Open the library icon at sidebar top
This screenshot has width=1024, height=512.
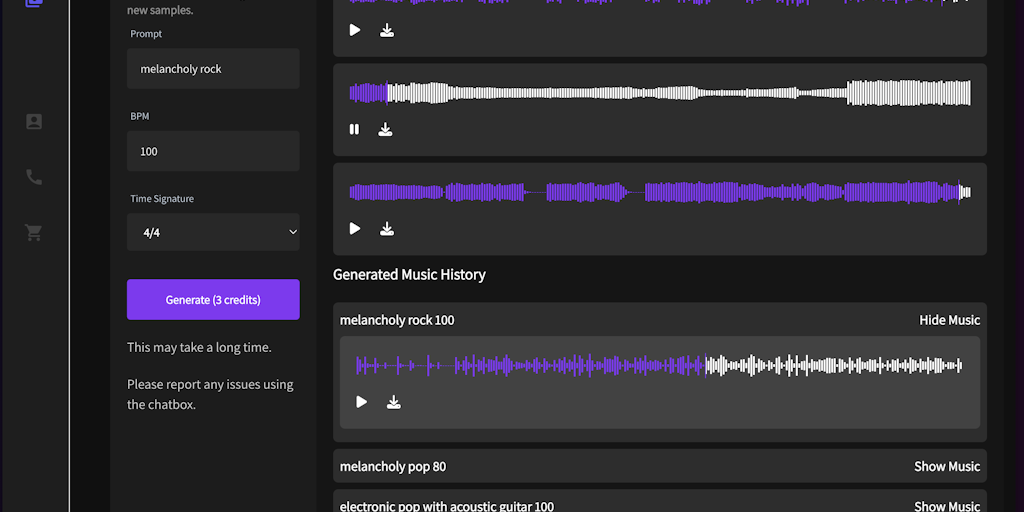(34, 3)
